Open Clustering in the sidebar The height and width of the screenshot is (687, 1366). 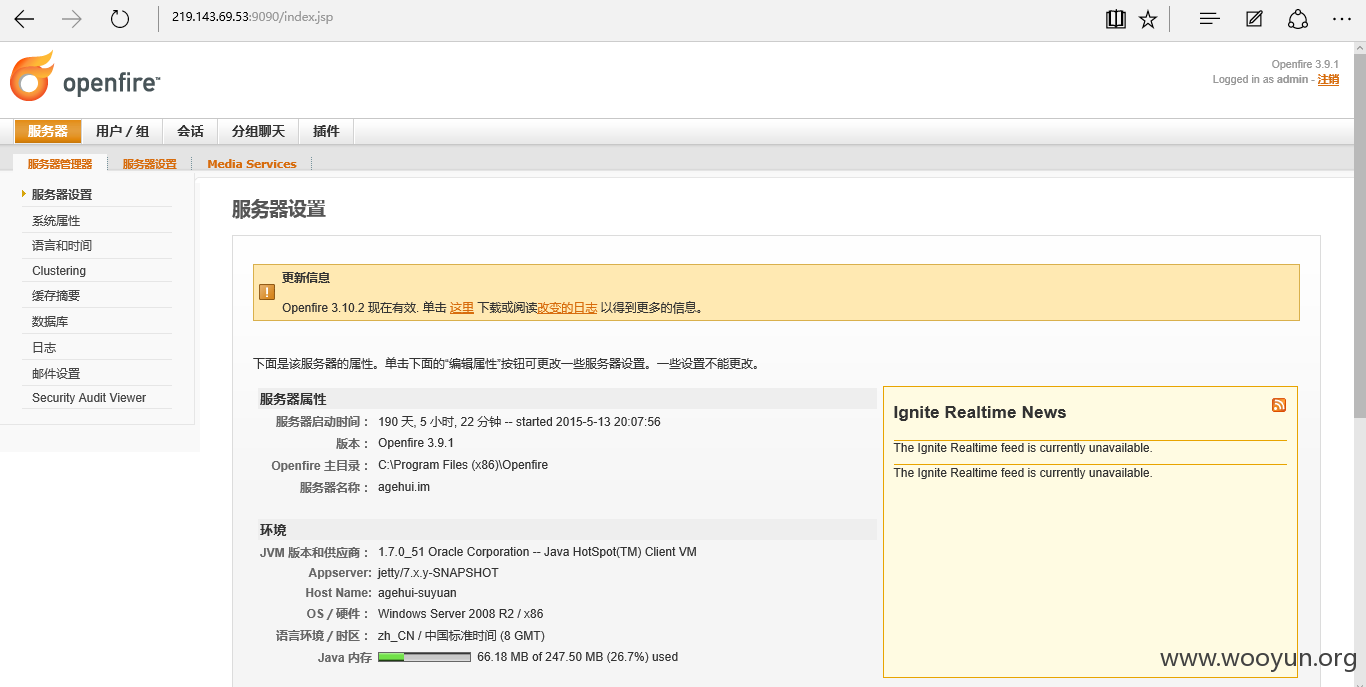(x=59, y=271)
